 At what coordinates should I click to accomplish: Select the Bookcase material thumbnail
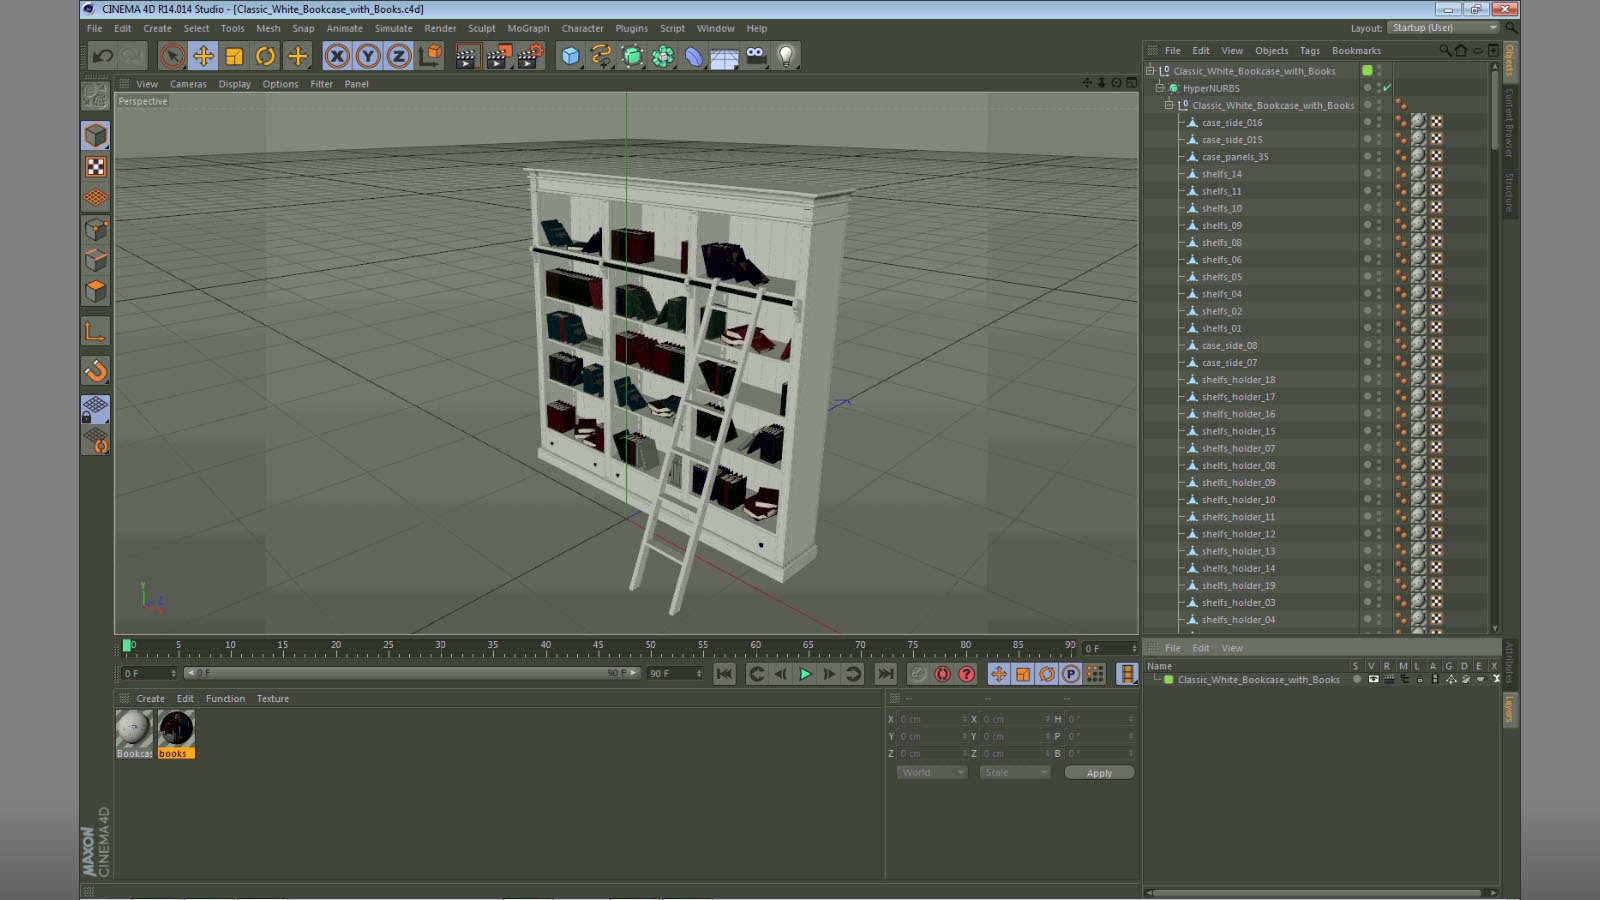pos(134,734)
